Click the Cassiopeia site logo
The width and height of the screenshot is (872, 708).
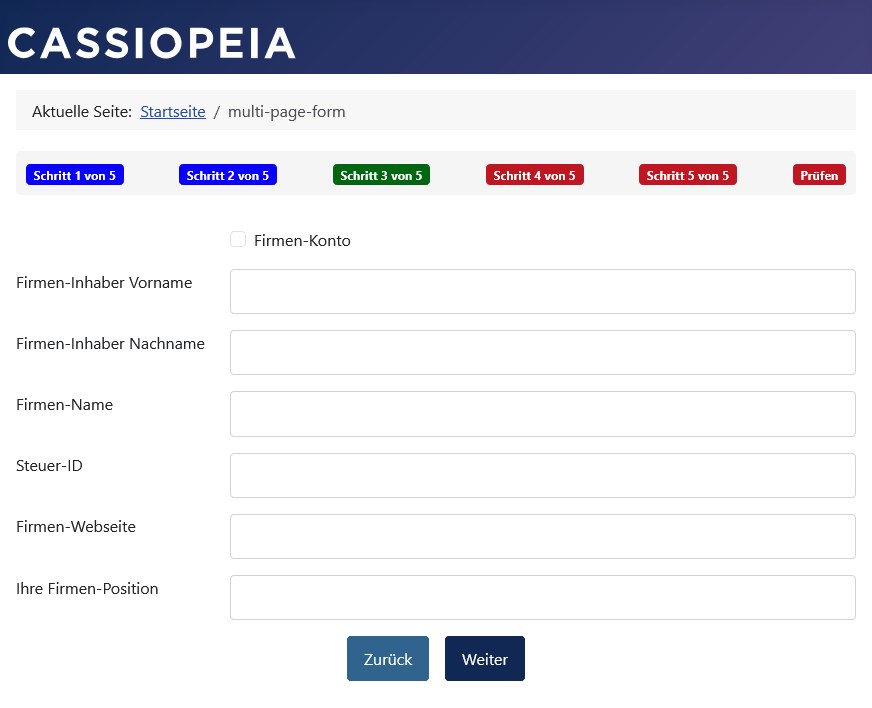pyautogui.click(x=151, y=43)
